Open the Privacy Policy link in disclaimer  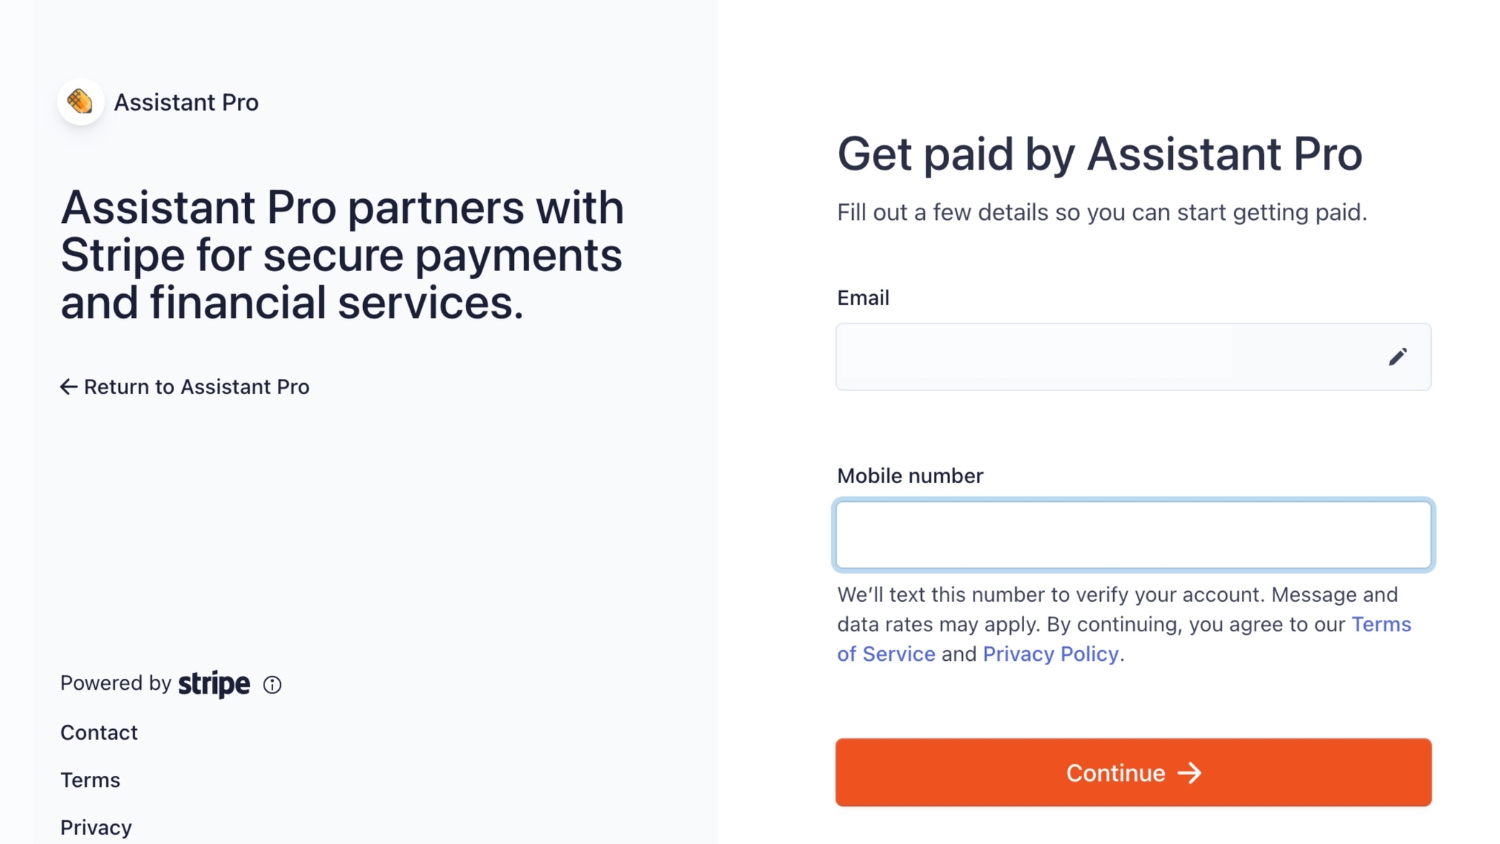(x=1050, y=654)
